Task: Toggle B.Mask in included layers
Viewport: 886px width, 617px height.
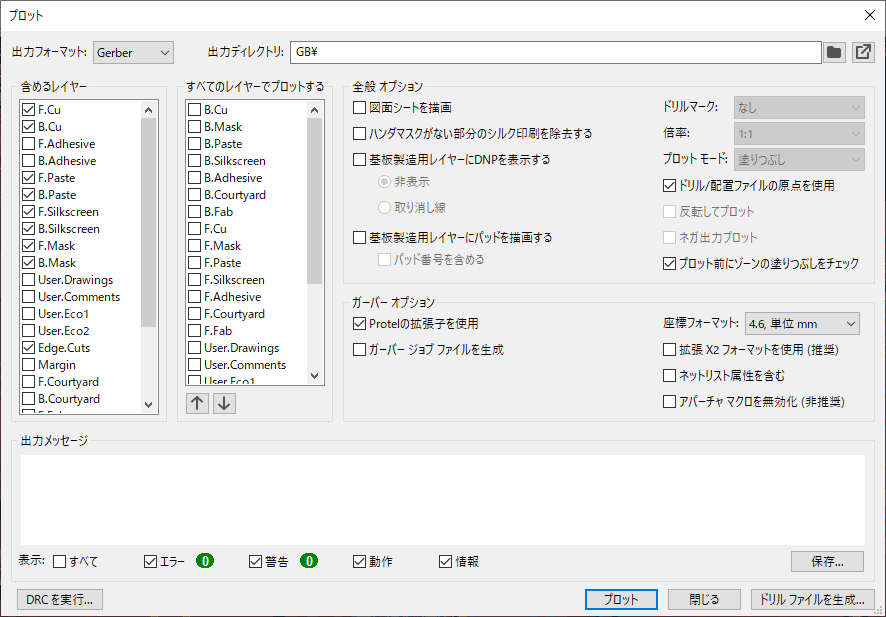Action: click(28, 263)
